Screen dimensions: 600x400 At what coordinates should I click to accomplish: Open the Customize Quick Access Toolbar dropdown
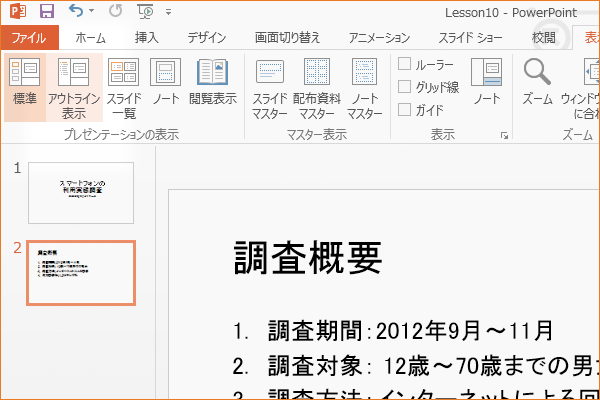click(168, 12)
